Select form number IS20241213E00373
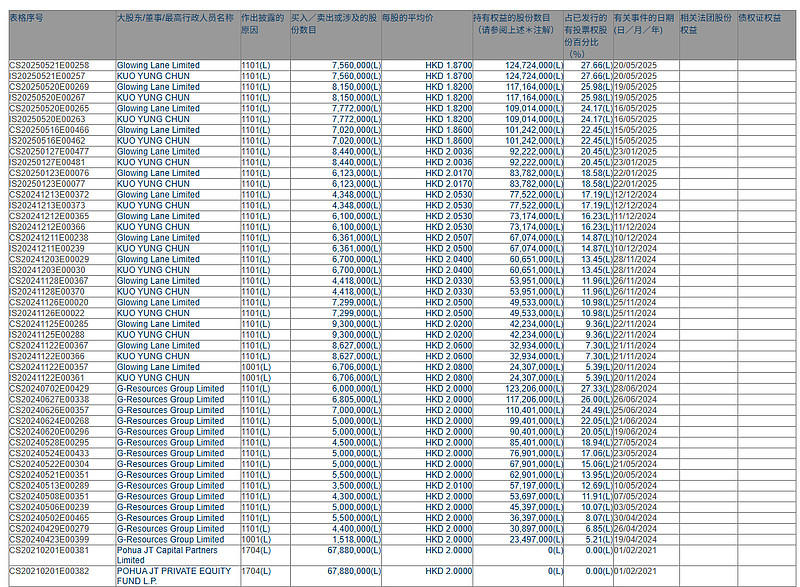 pos(47,205)
